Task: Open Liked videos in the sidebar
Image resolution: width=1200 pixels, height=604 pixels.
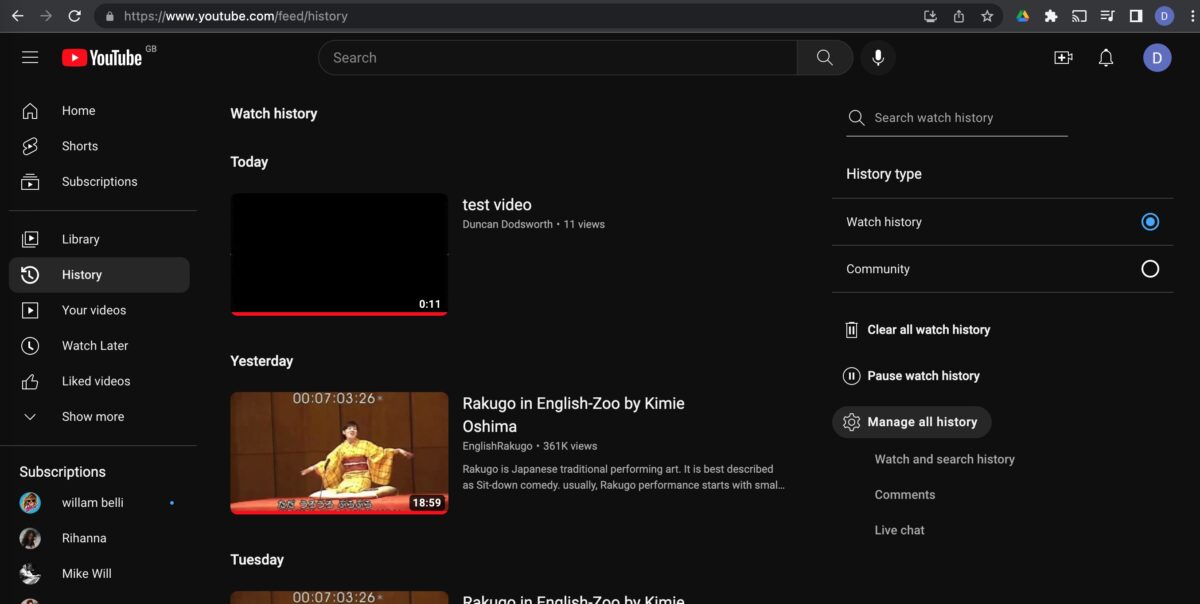Action: [99, 381]
